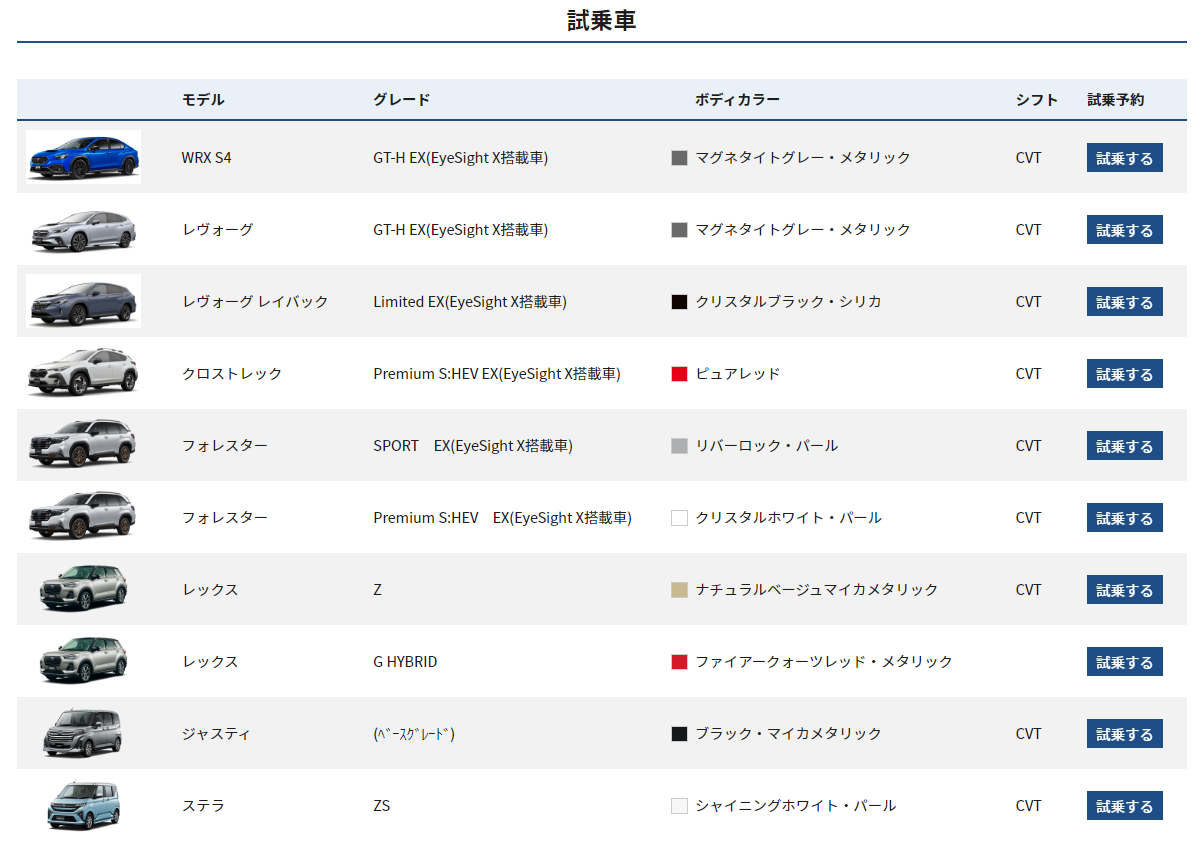Select the SPORT EX(EyeSight X搭載車) grade
This screenshot has height=862, width=1204.
coord(473,446)
